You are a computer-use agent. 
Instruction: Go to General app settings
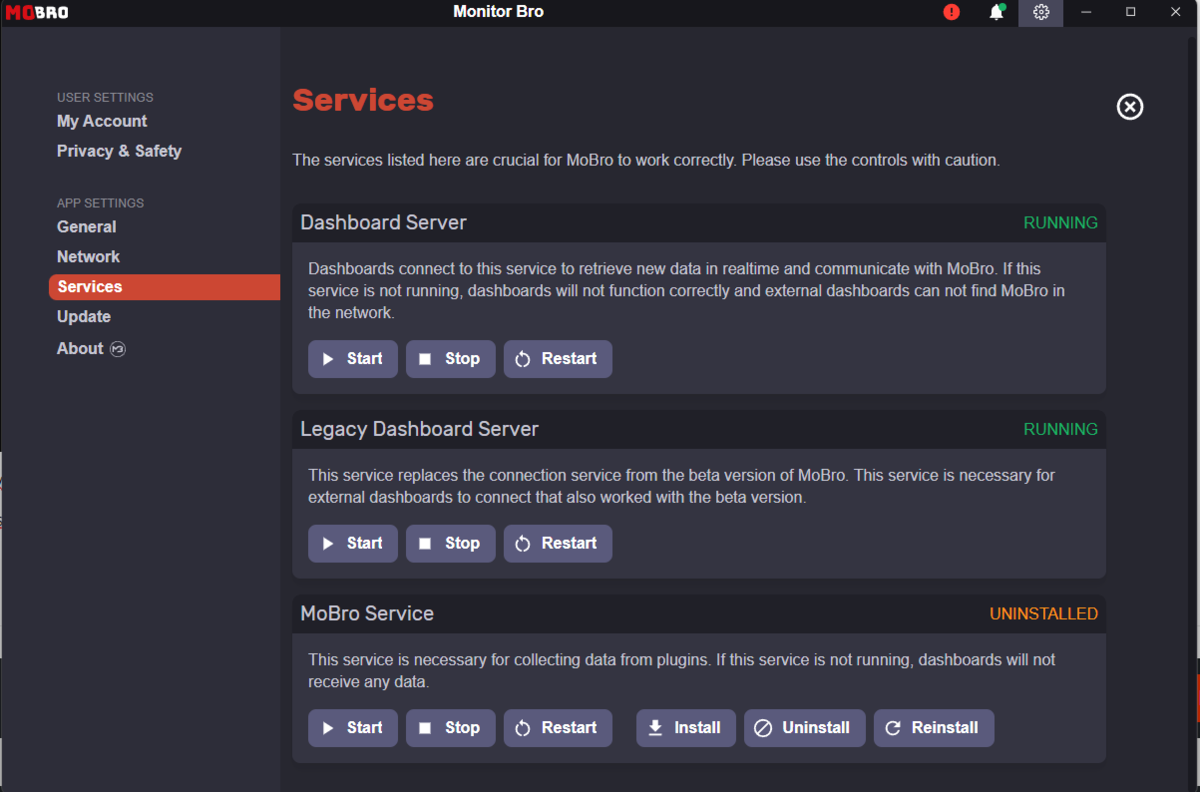tap(86, 227)
